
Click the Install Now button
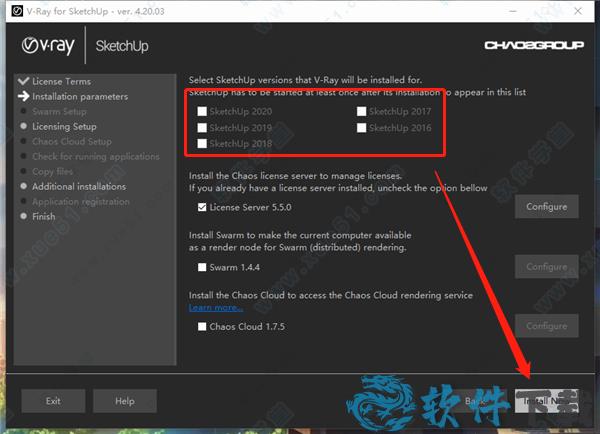click(x=546, y=401)
